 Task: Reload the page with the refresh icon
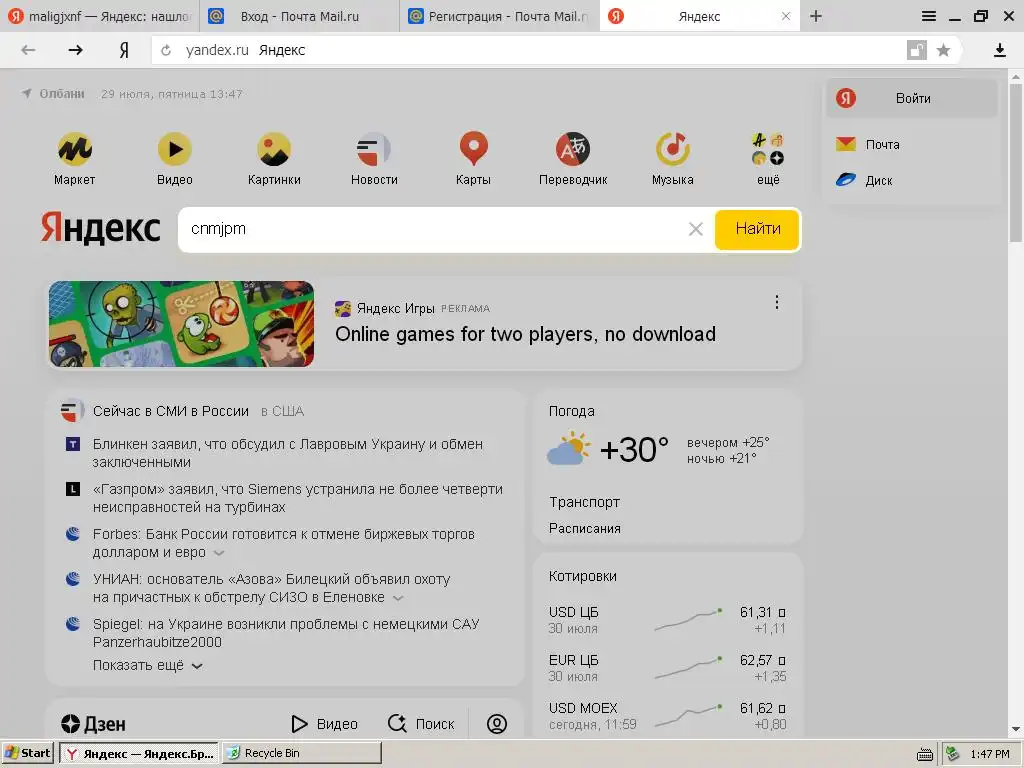point(166,50)
